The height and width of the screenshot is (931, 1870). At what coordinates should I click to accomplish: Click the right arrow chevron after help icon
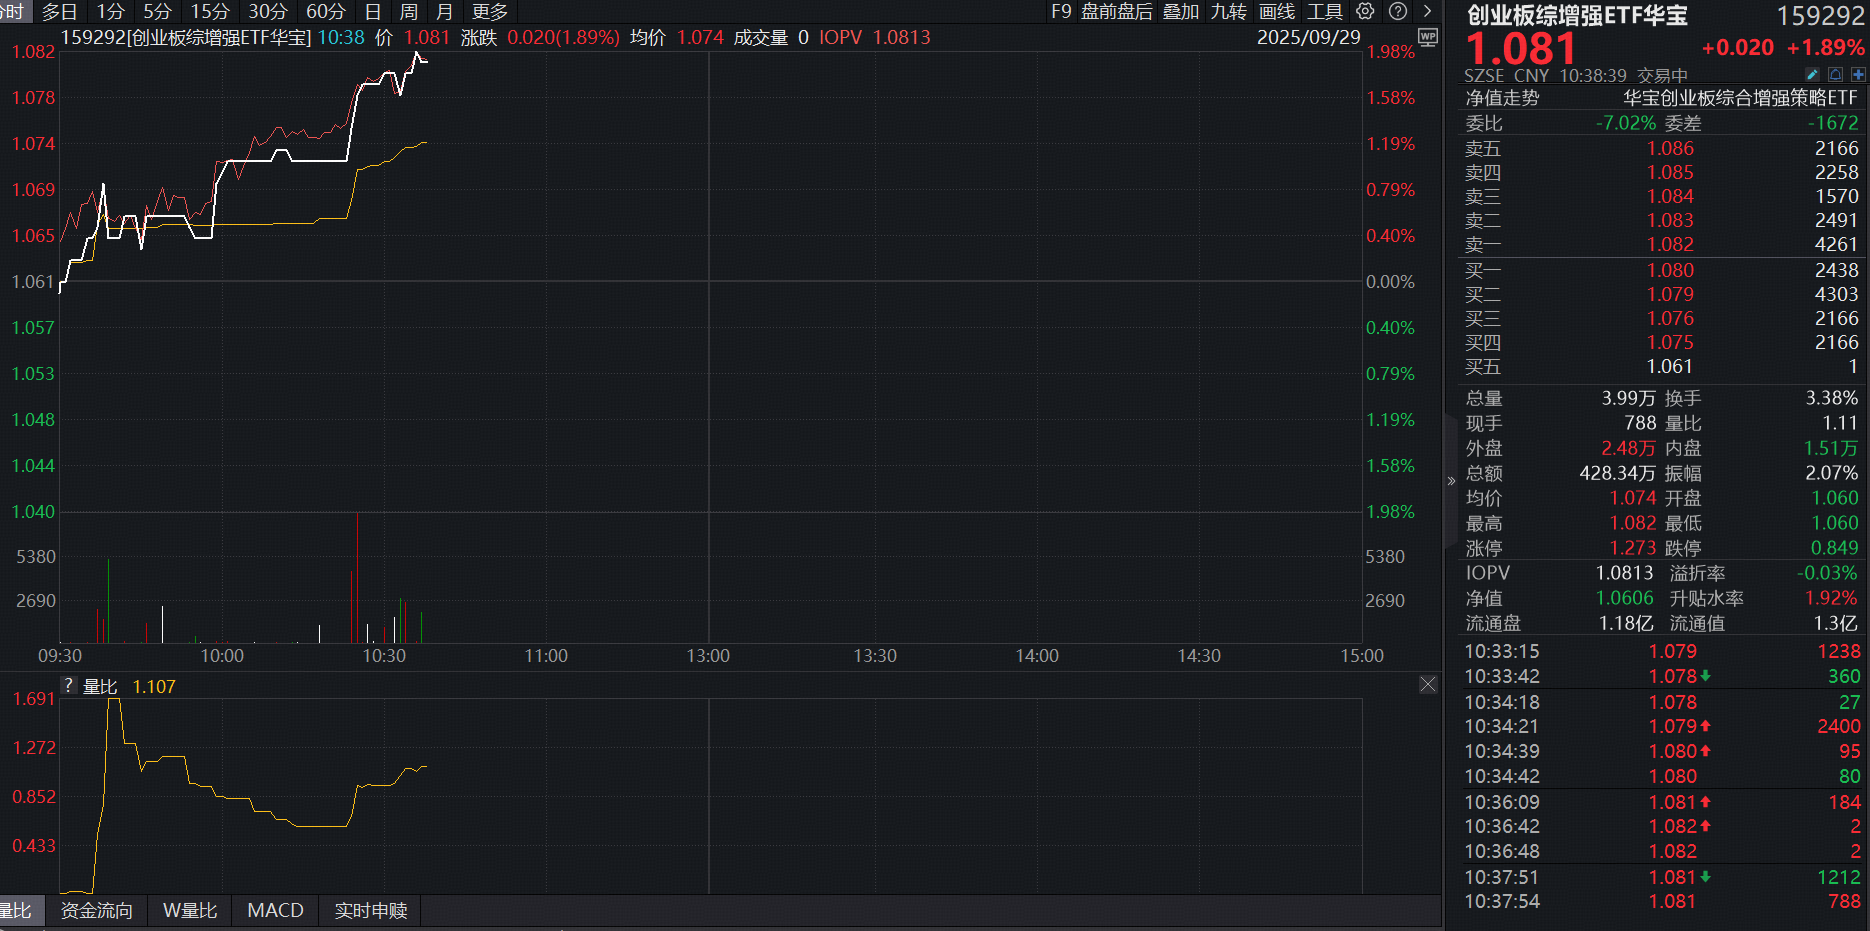pyautogui.click(x=1427, y=12)
